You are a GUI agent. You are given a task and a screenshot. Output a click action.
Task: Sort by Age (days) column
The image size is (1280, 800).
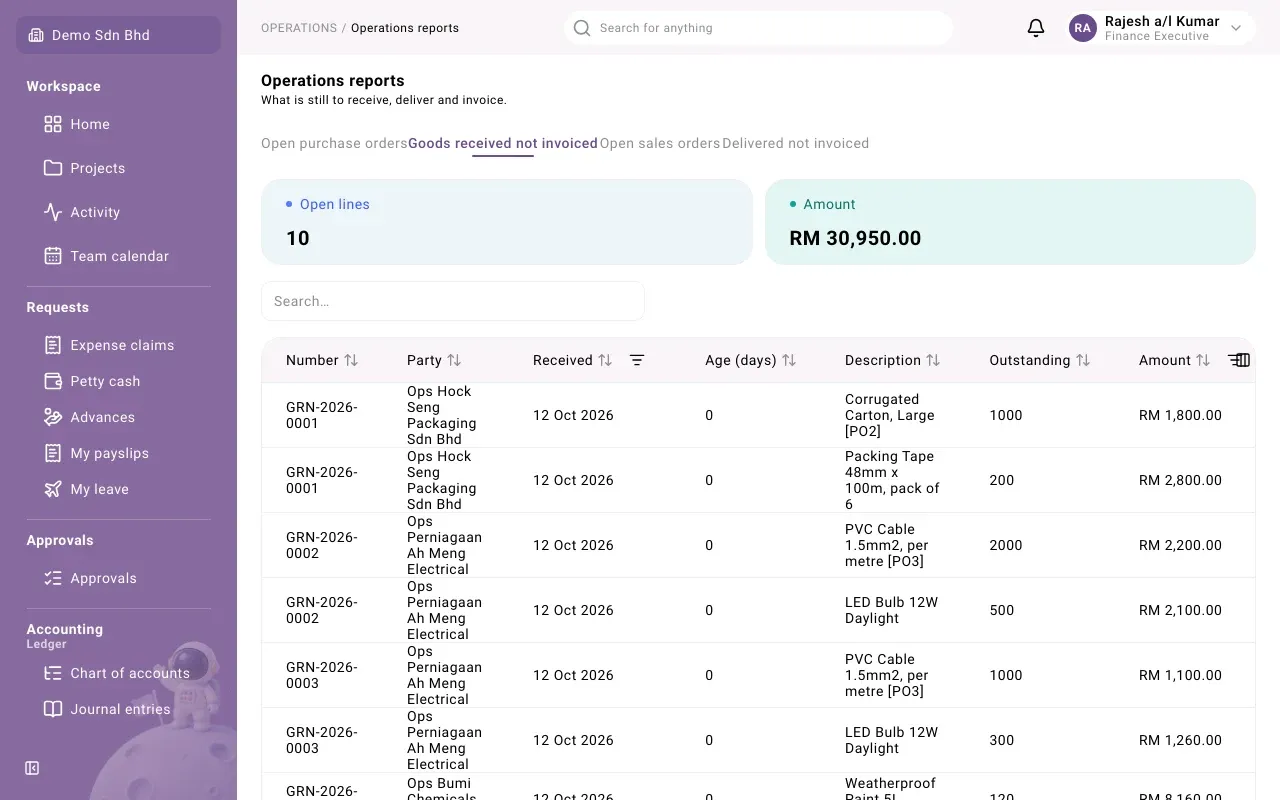(x=789, y=360)
